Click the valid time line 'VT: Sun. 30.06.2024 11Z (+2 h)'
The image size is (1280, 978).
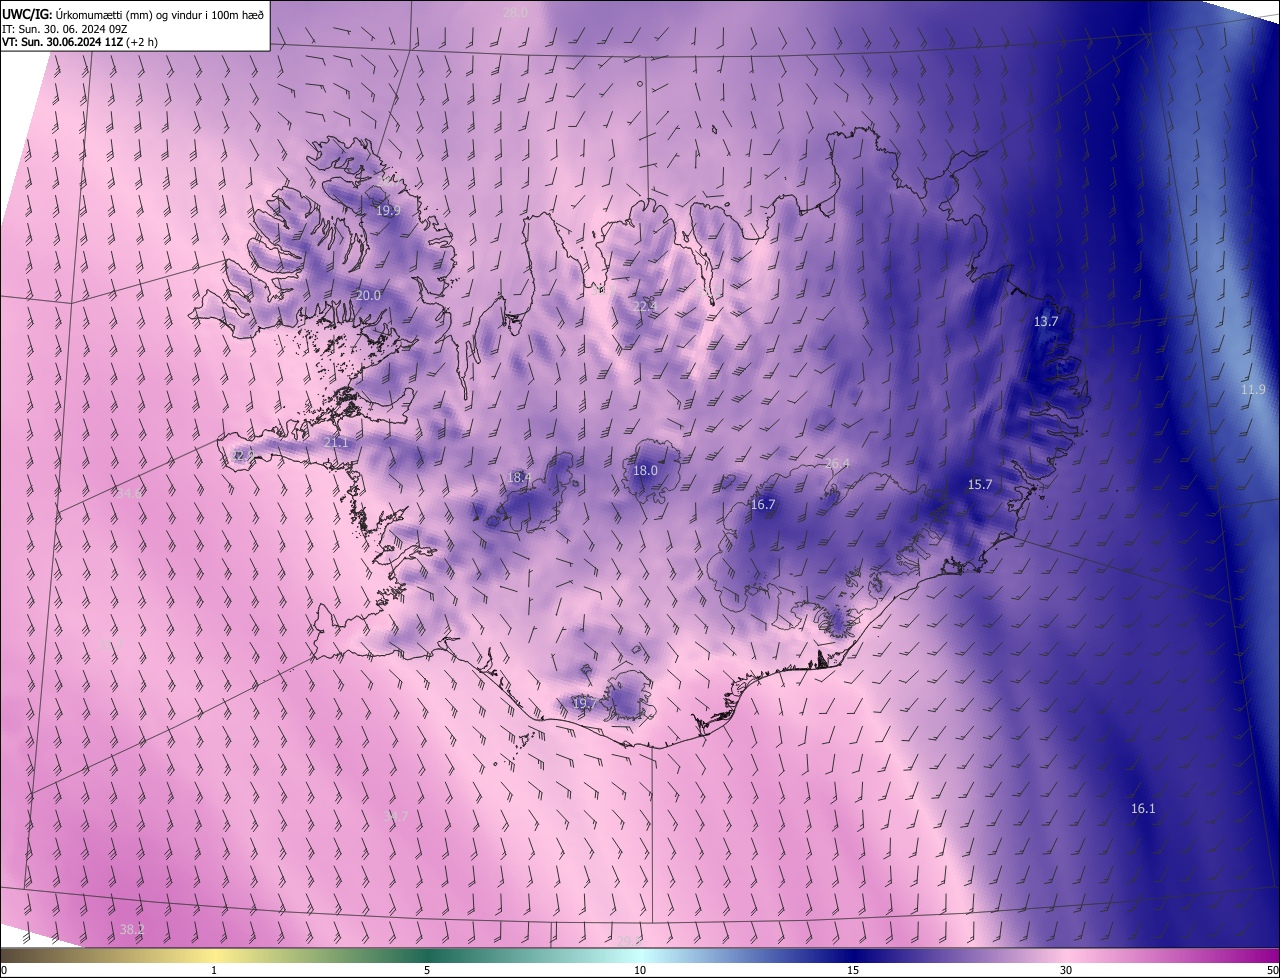tap(80, 42)
